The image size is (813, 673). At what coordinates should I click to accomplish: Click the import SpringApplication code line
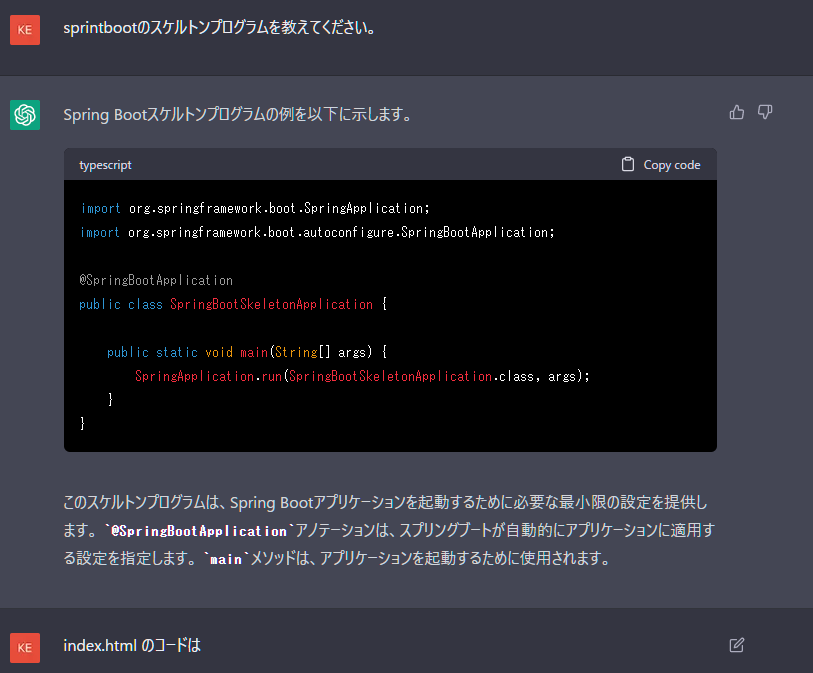[254, 208]
